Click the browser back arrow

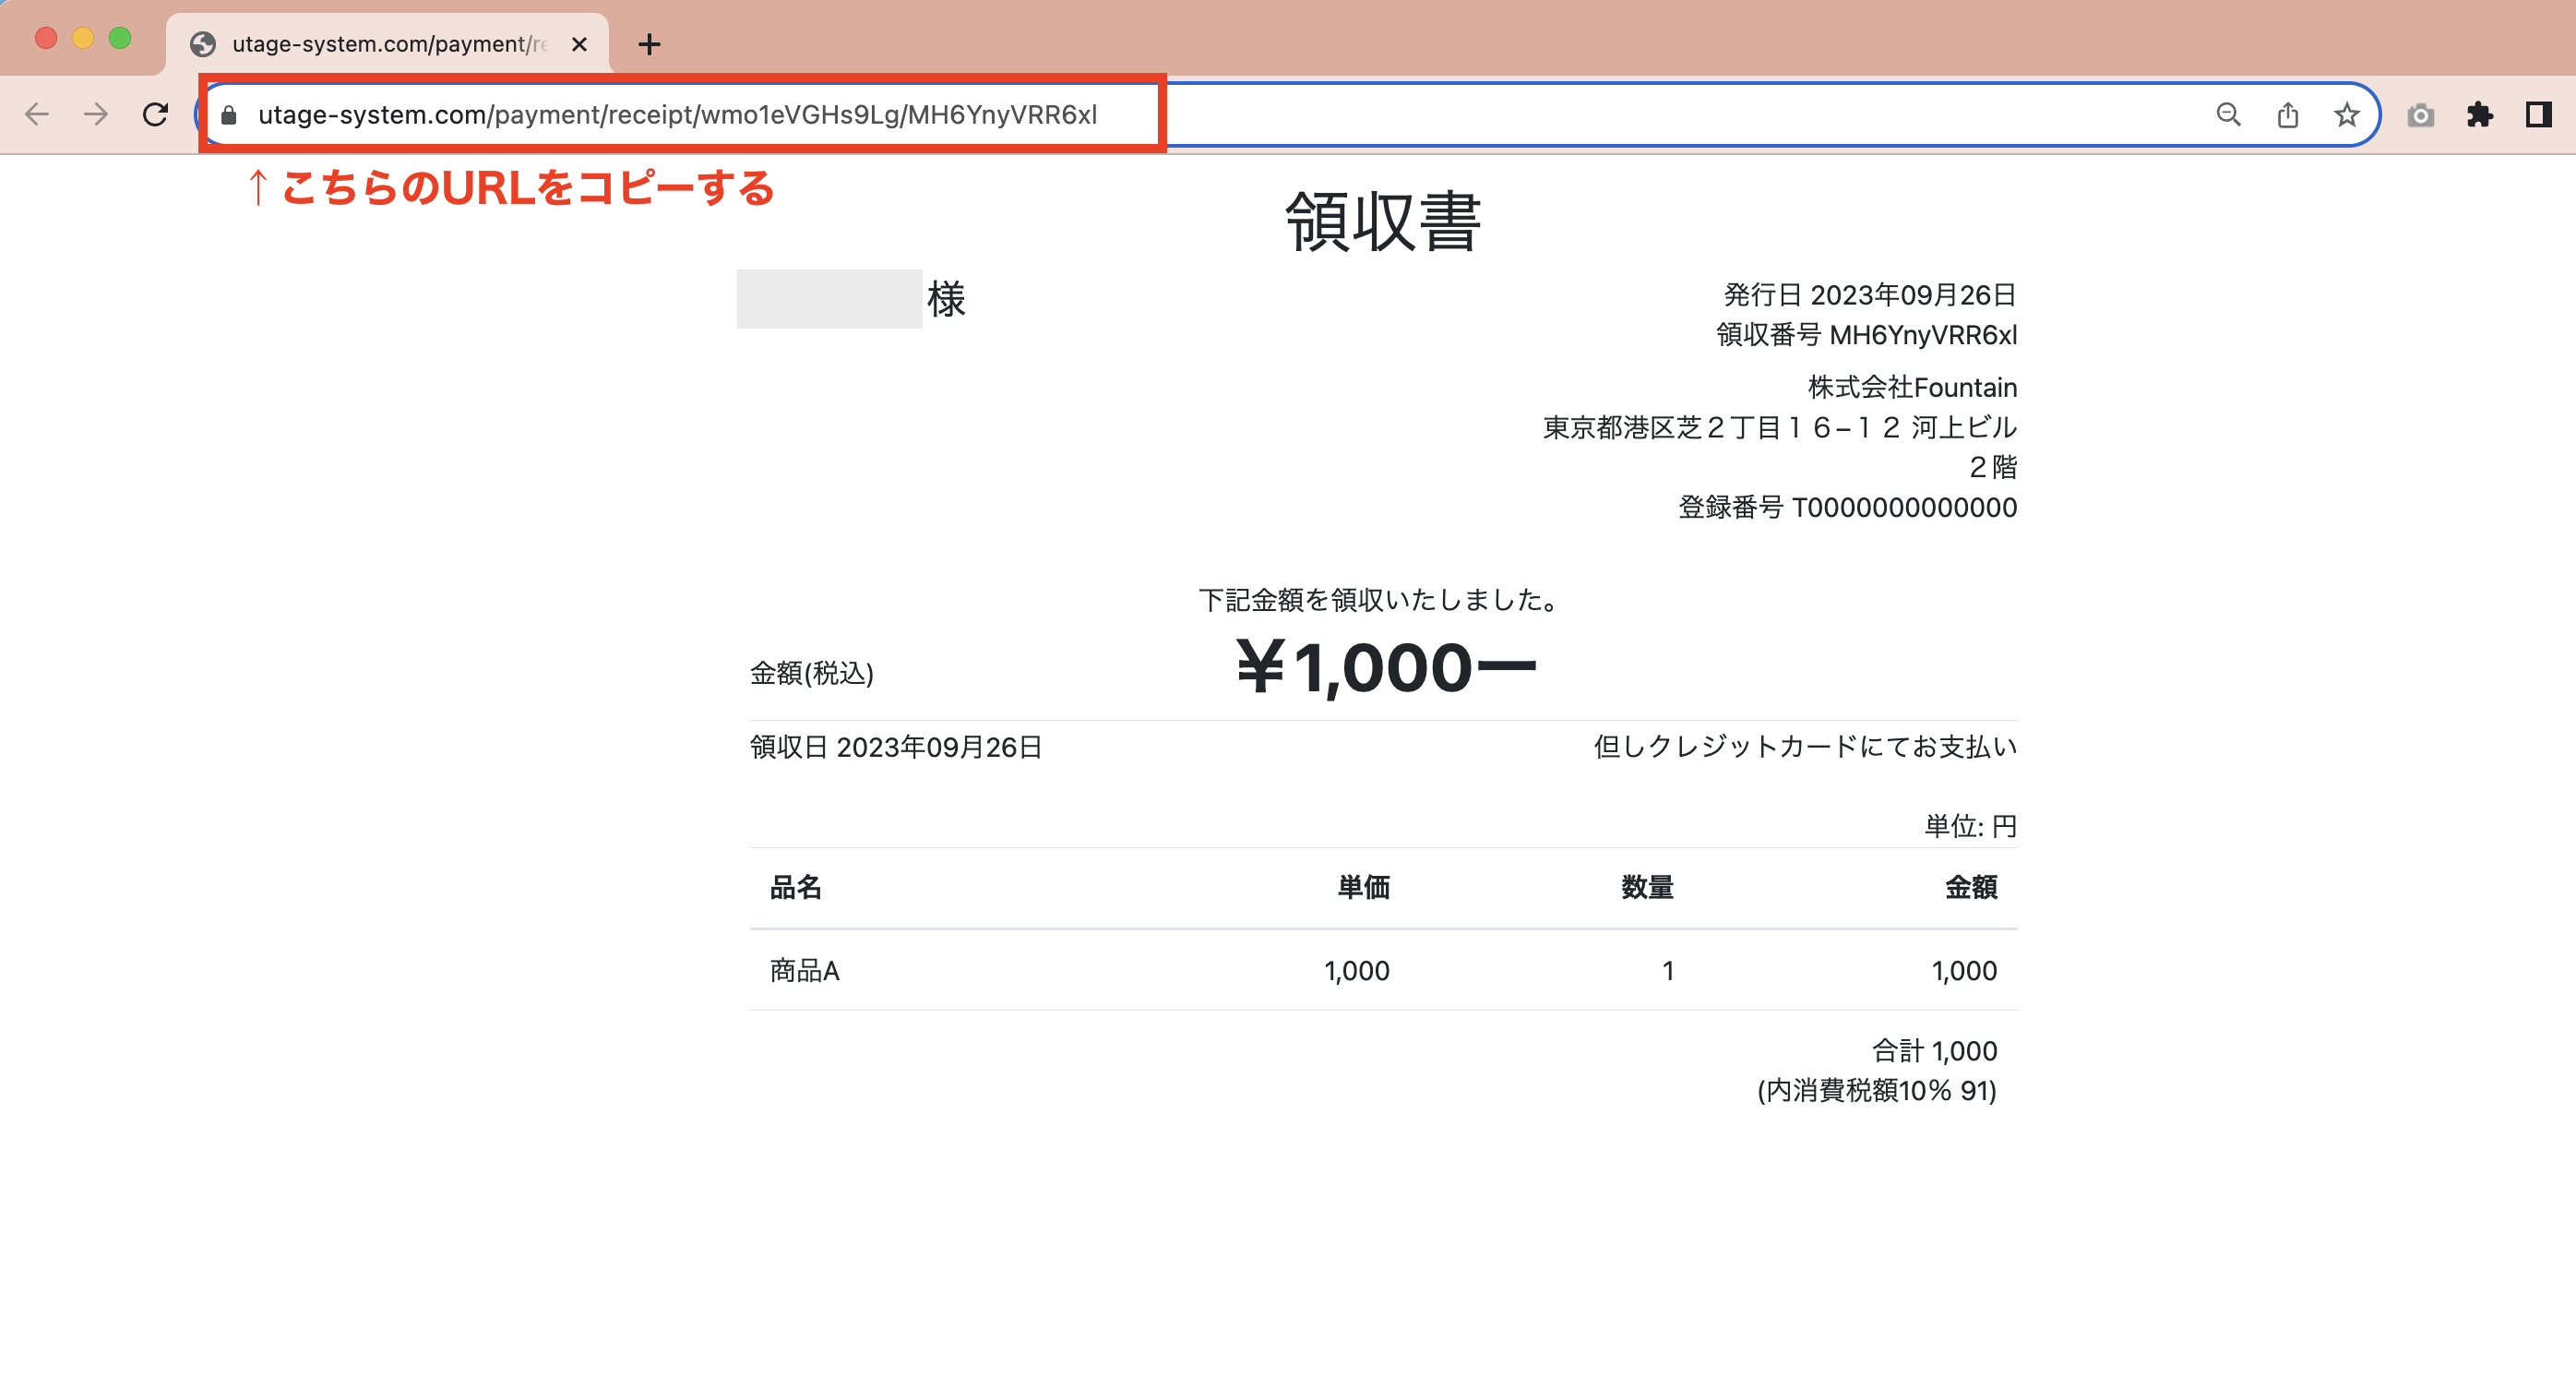tap(37, 114)
